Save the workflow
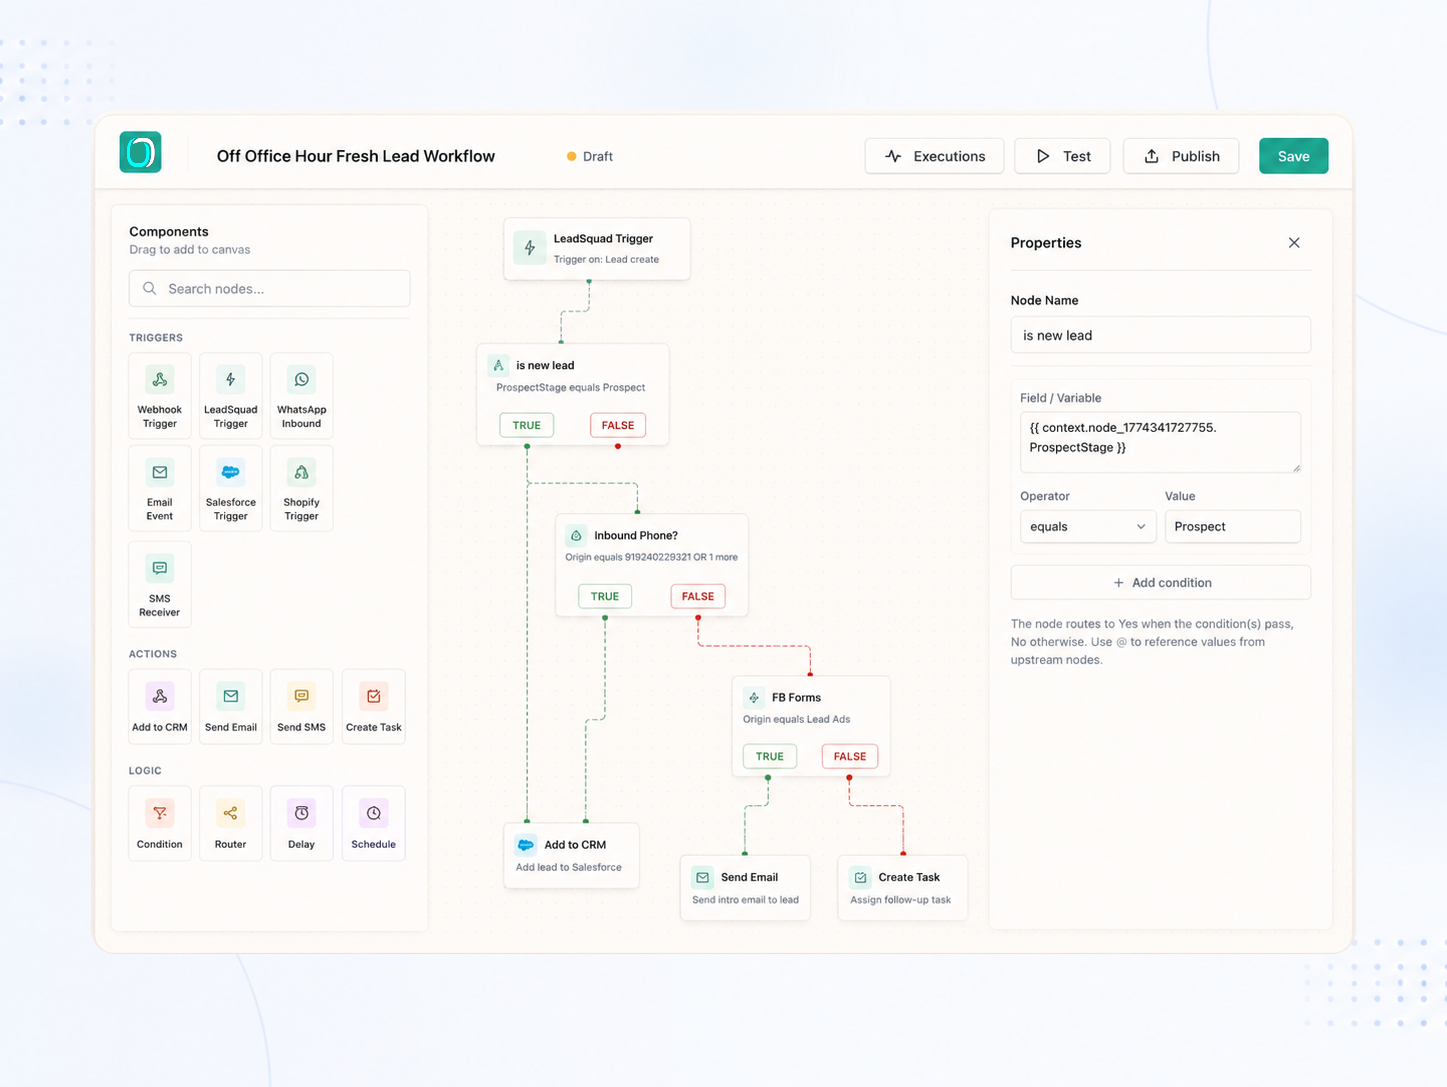This screenshot has height=1087, width=1447. (x=1293, y=156)
